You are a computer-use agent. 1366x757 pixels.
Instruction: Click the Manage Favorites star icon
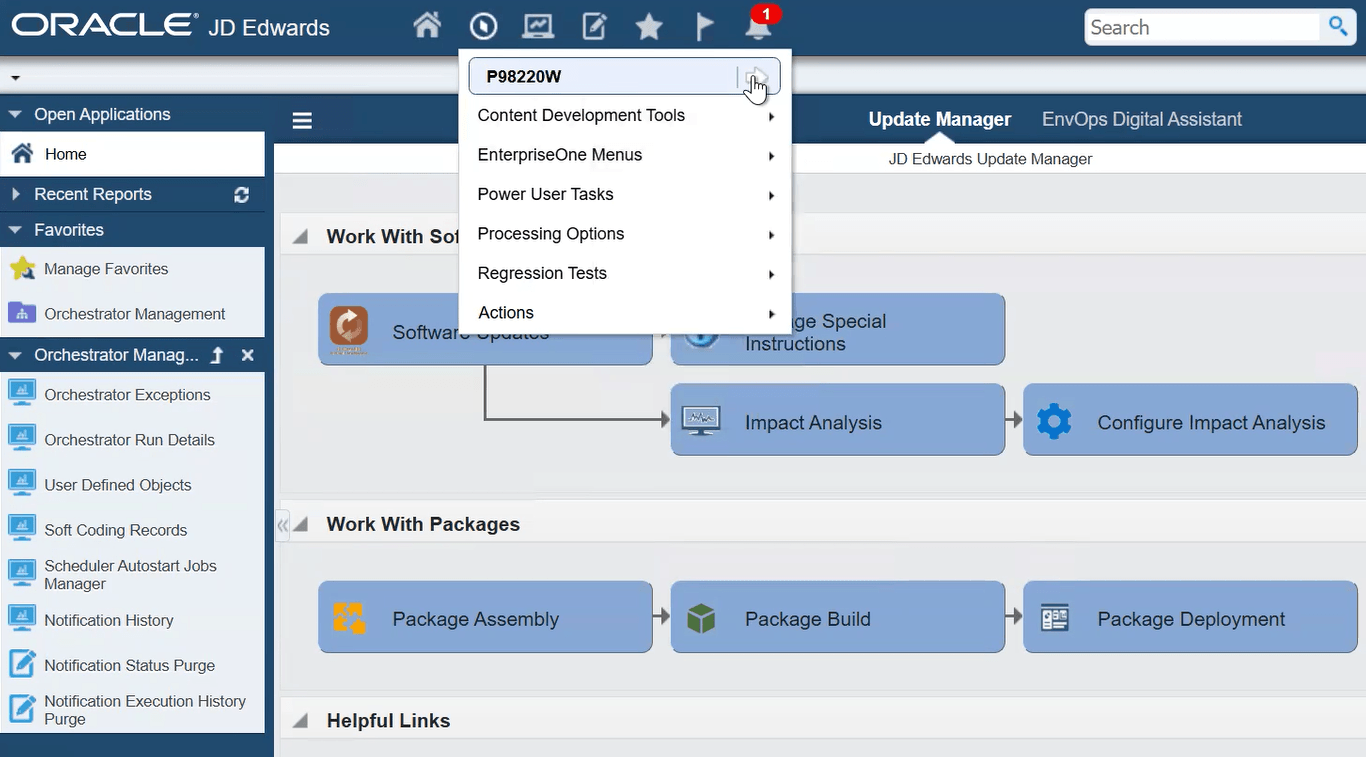point(22,268)
